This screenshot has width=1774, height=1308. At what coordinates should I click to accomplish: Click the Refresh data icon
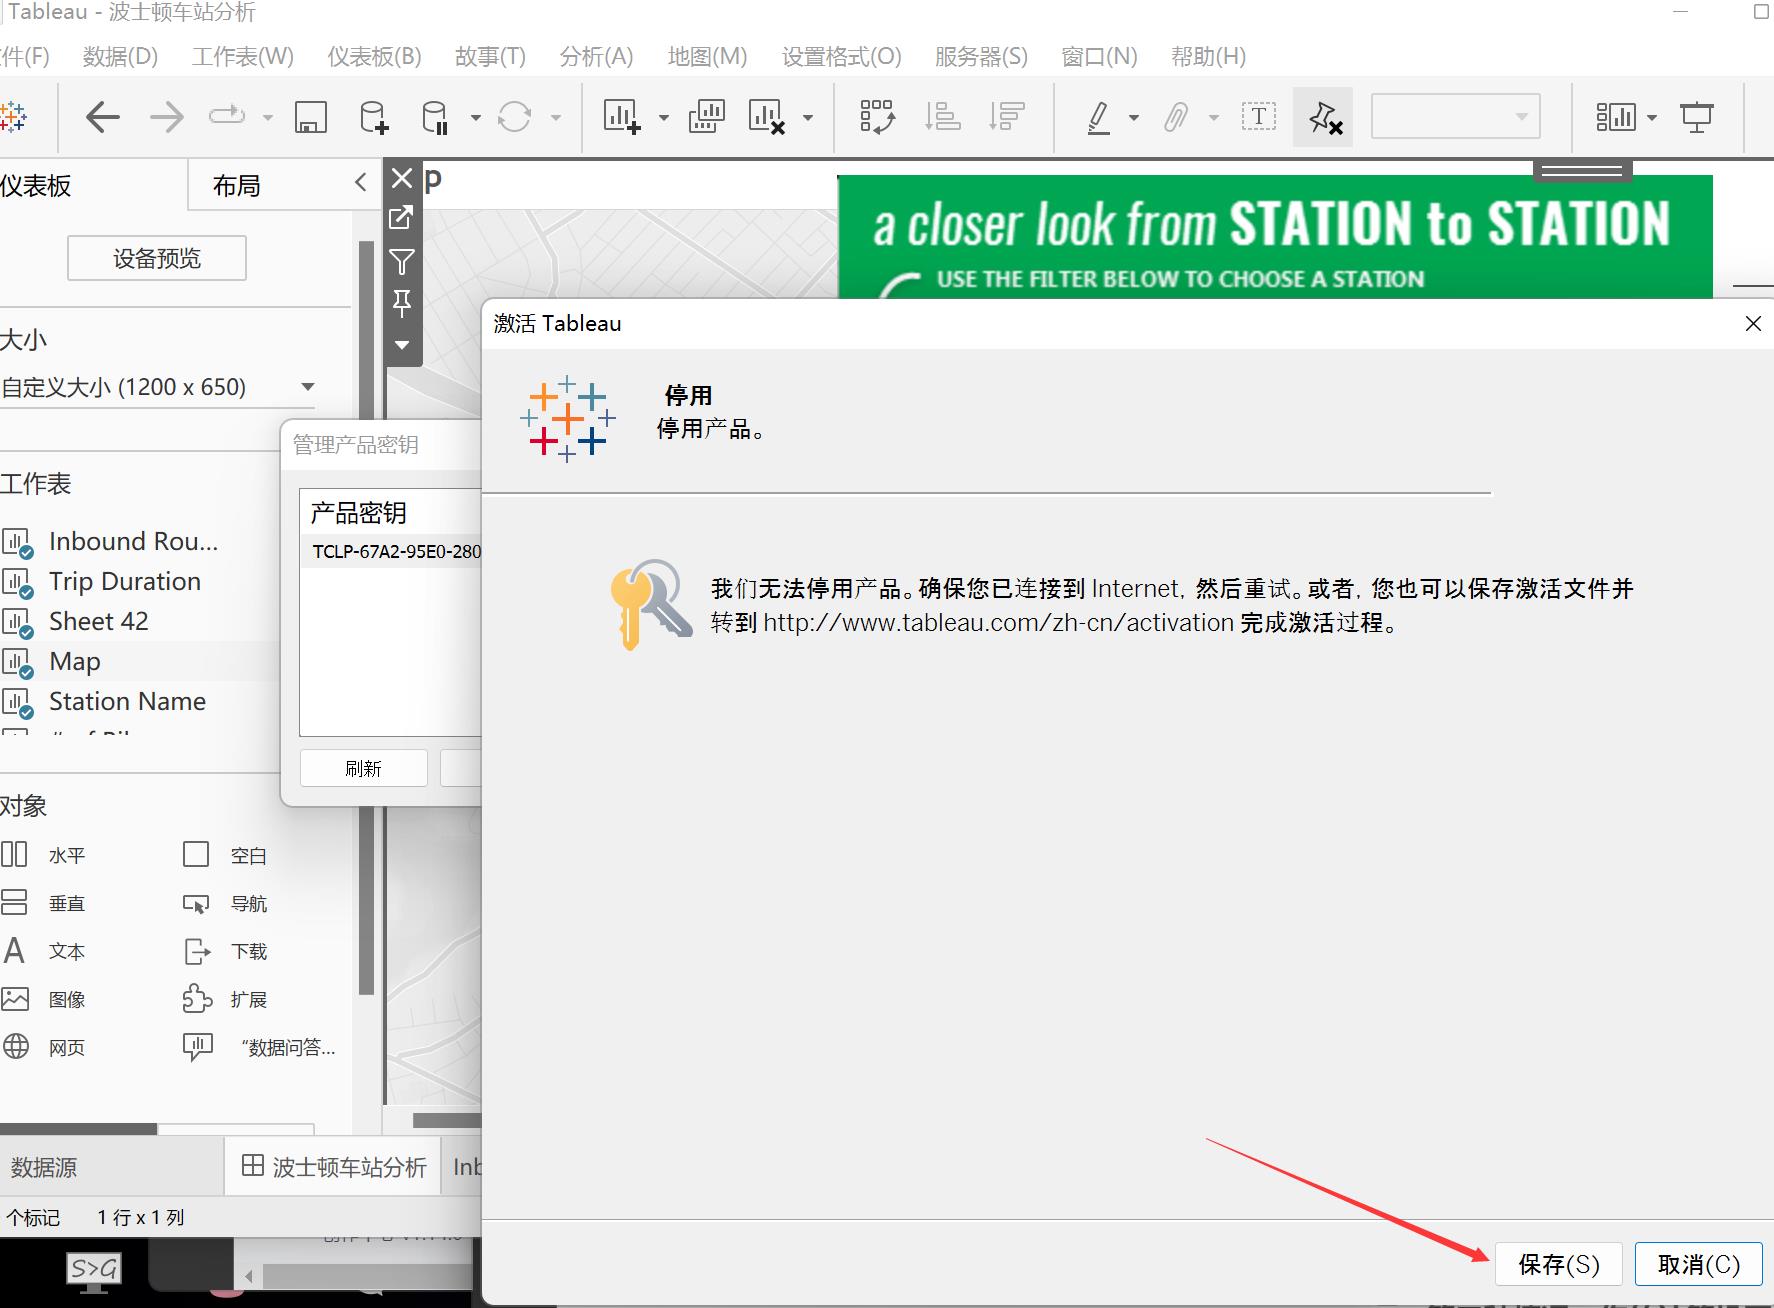click(x=514, y=117)
